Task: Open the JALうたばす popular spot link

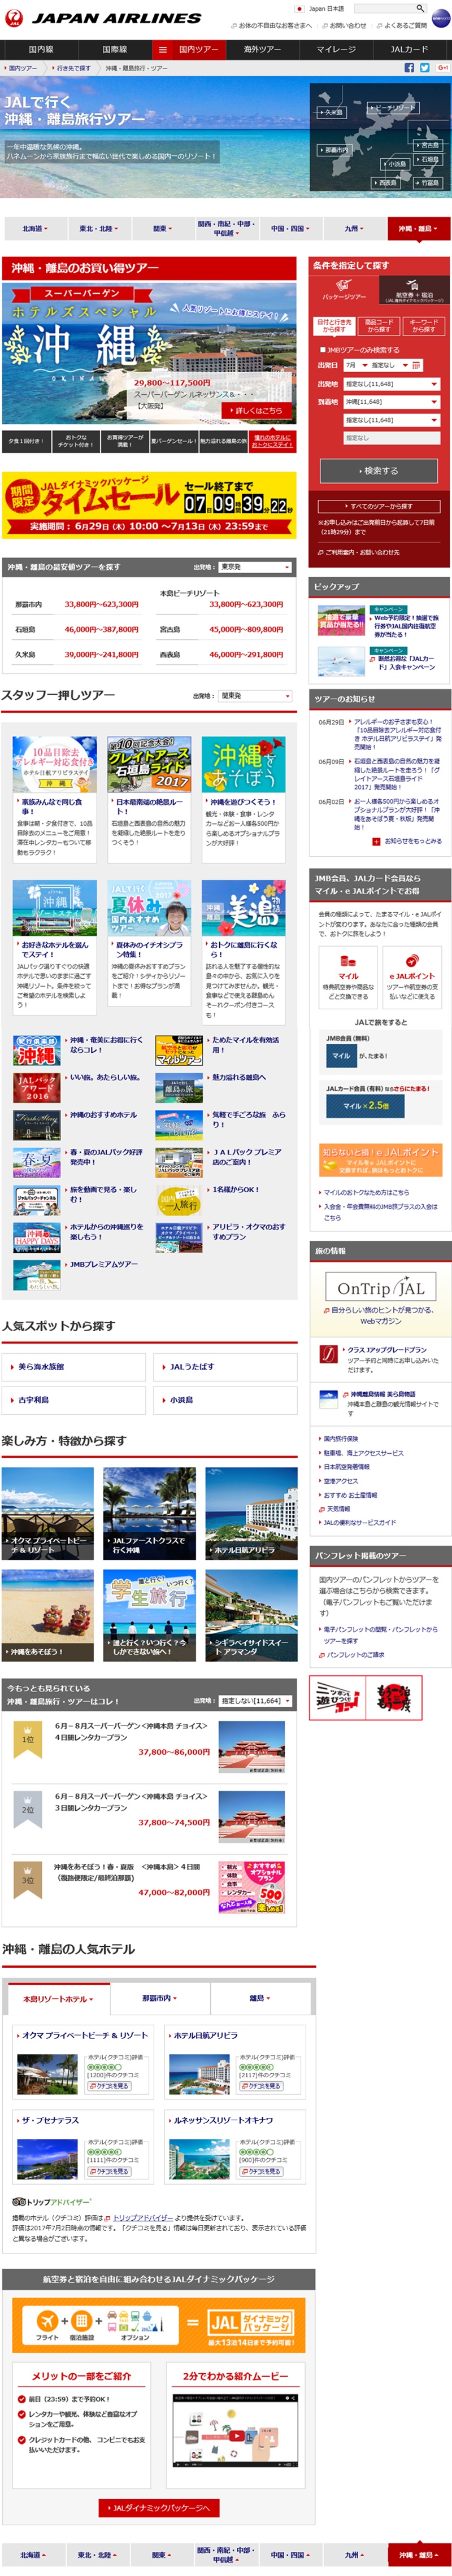Action: (225, 1366)
